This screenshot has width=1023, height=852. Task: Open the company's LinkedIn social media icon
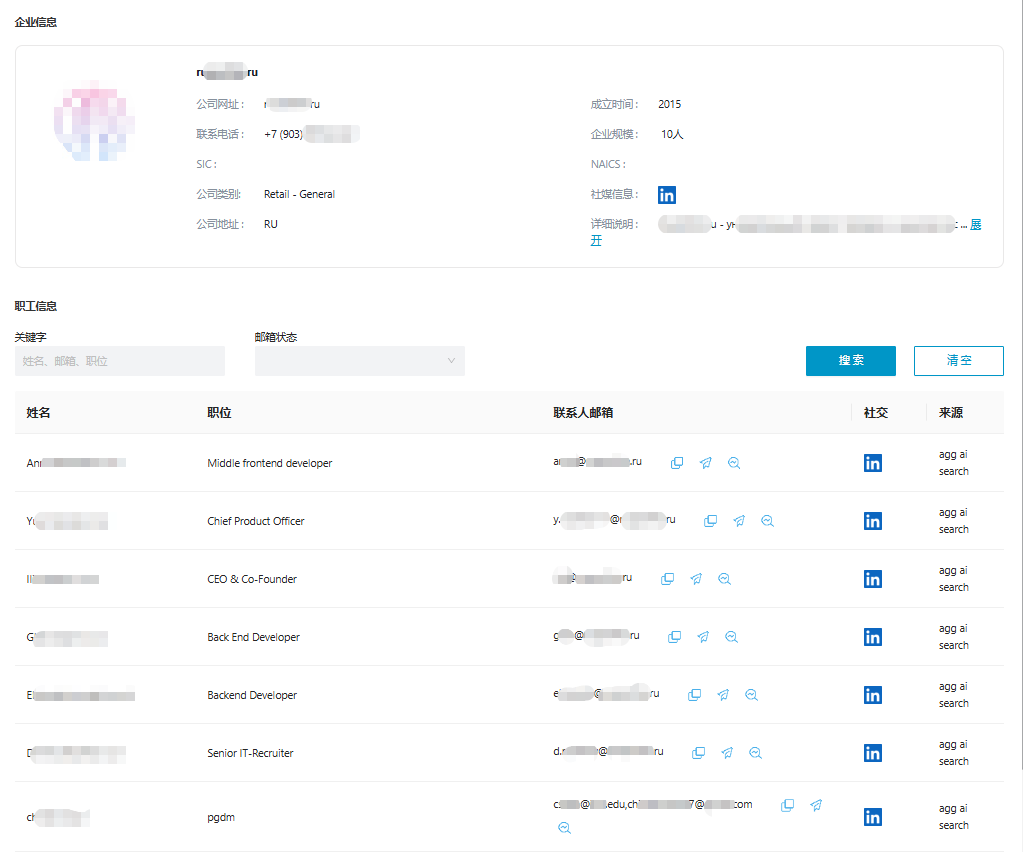(667, 195)
